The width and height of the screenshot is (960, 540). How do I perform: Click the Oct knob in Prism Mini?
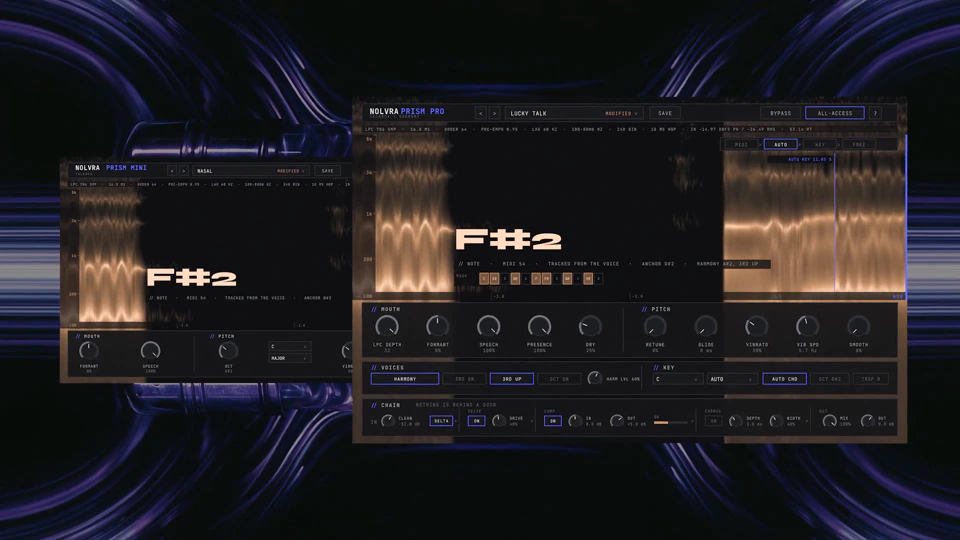click(x=228, y=350)
